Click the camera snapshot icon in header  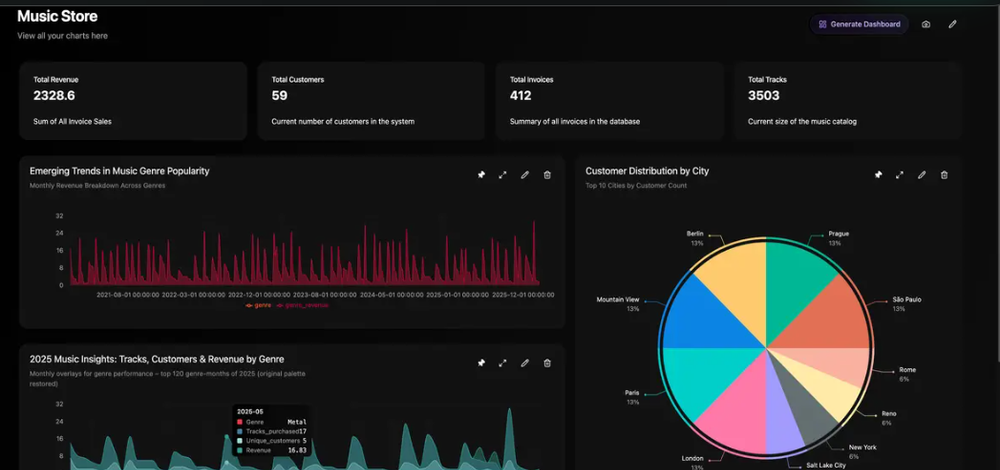[926, 24]
